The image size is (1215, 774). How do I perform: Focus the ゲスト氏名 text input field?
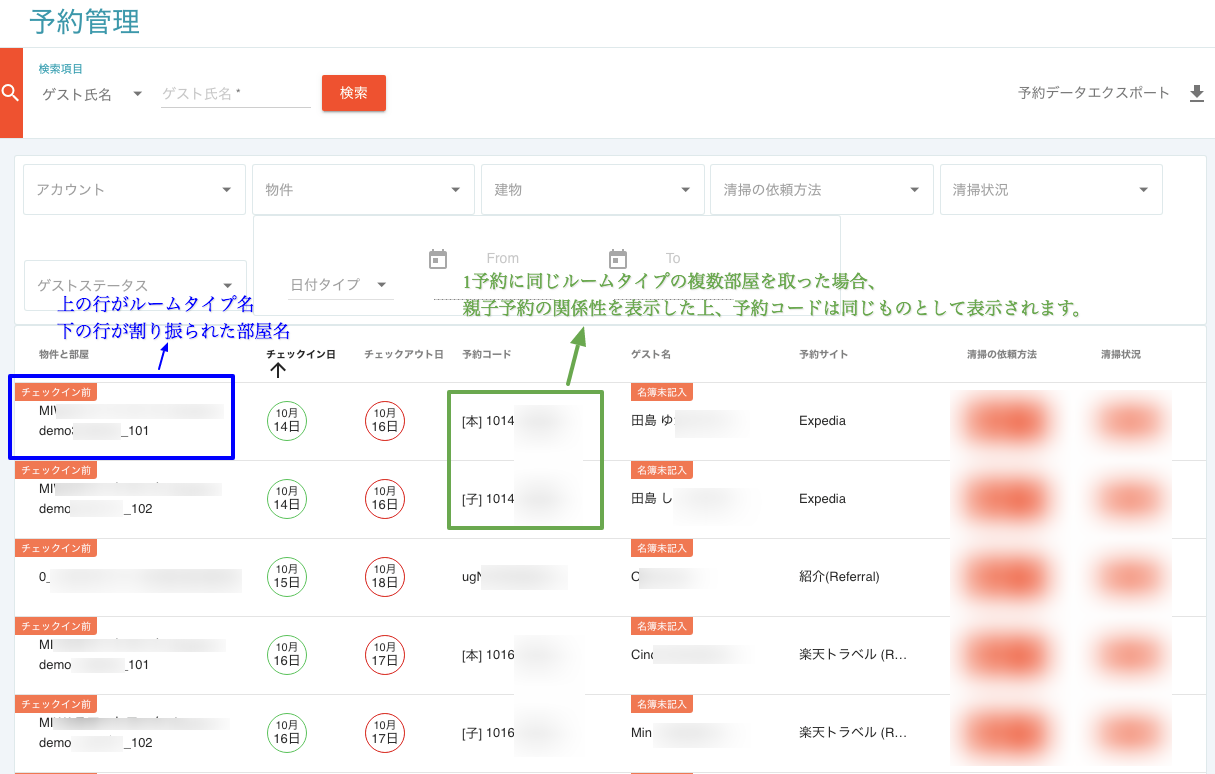pyautogui.click(x=236, y=94)
